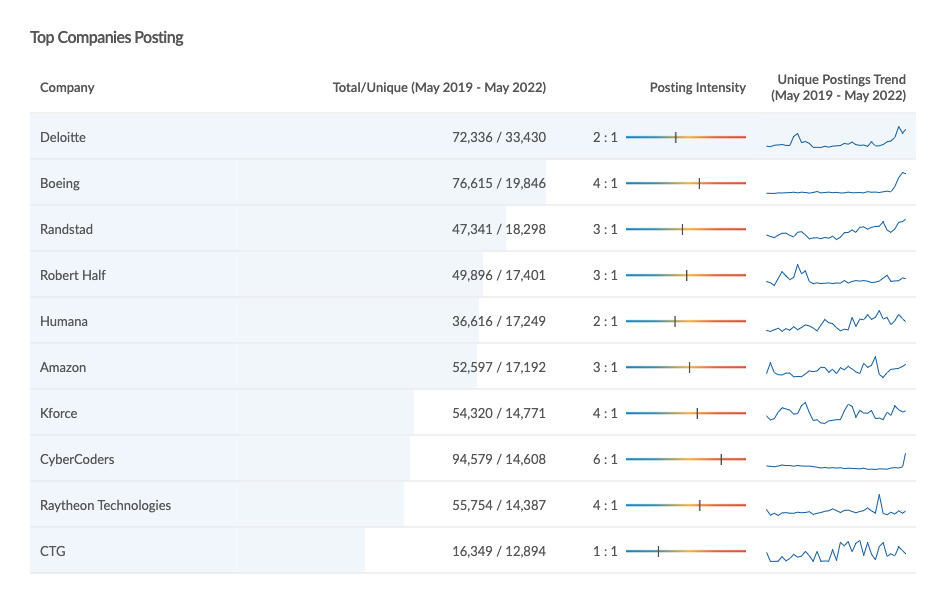Click Deloitte's 72,336 / 33,430 postings value
The image size is (946, 604).
(x=499, y=137)
